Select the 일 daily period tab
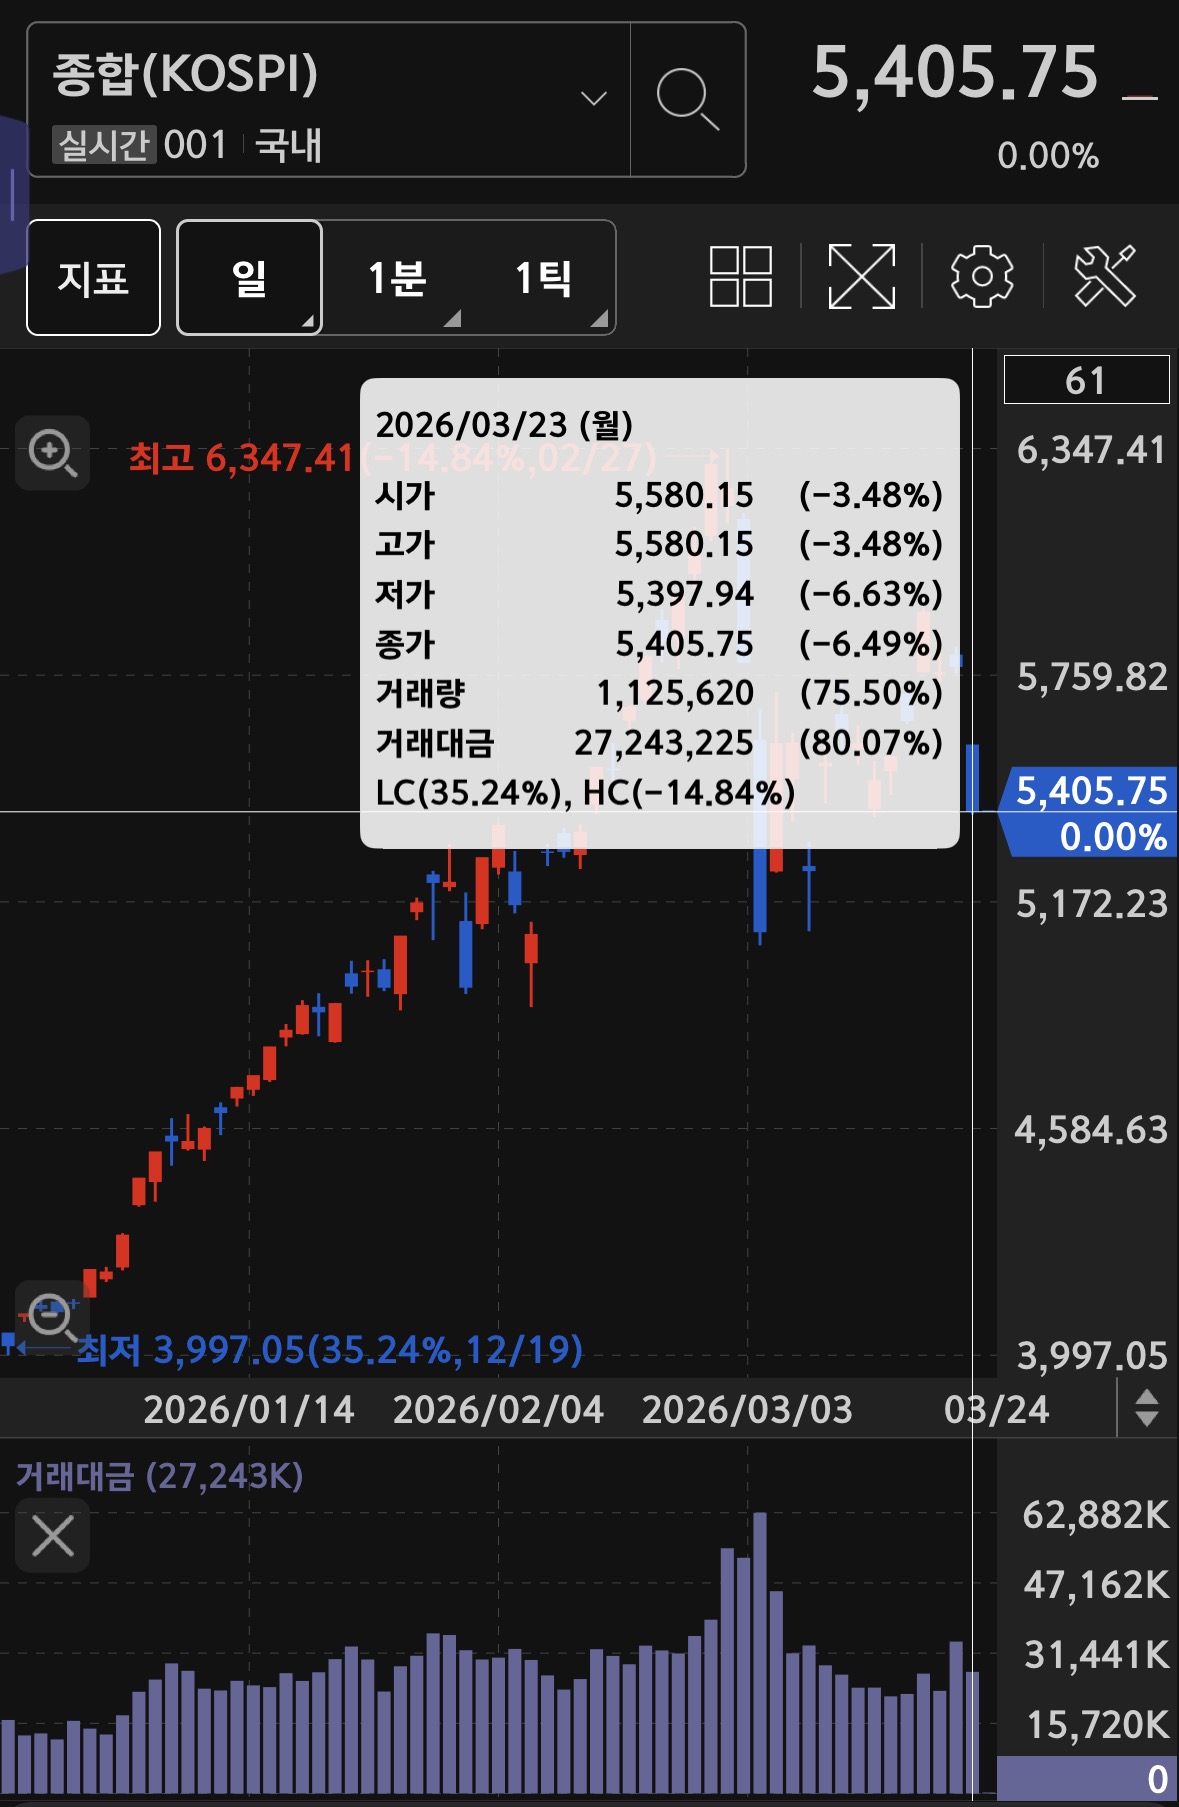 point(249,277)
